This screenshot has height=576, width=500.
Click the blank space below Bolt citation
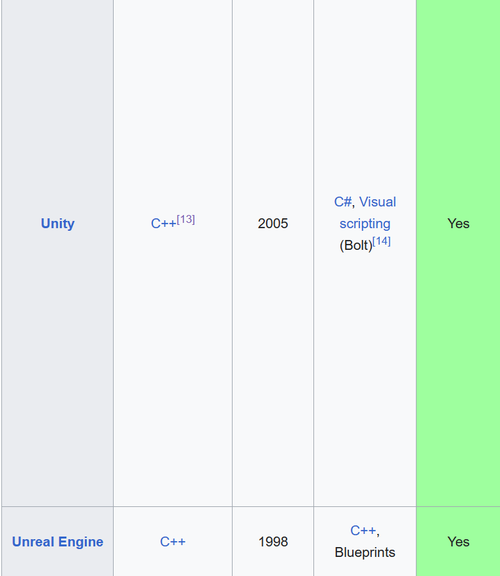[365, 378]
